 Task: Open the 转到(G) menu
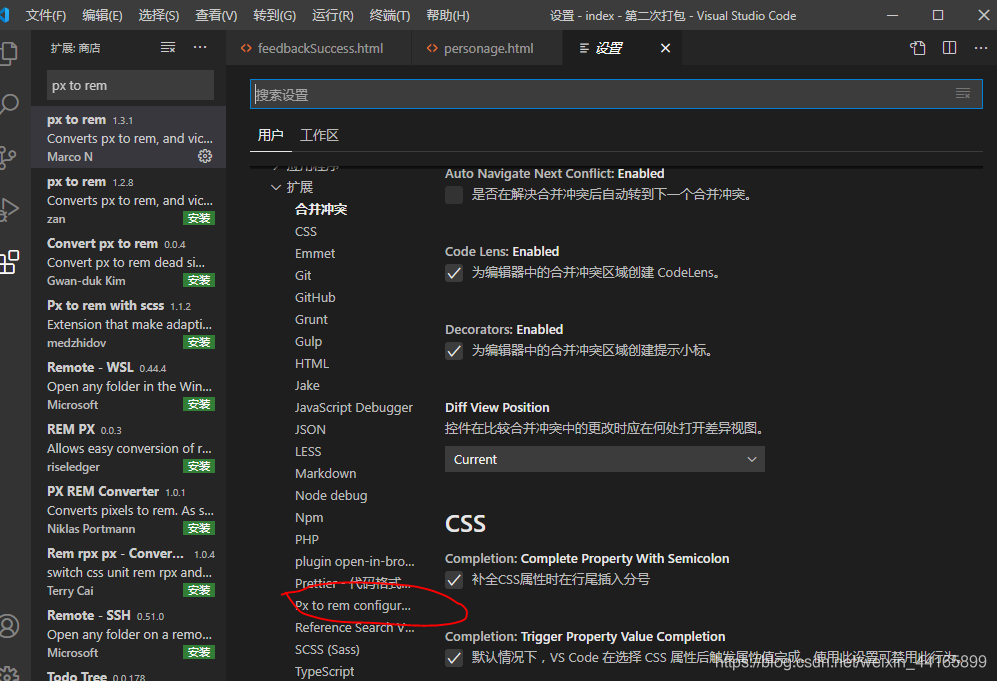click(x=275, y=15)
